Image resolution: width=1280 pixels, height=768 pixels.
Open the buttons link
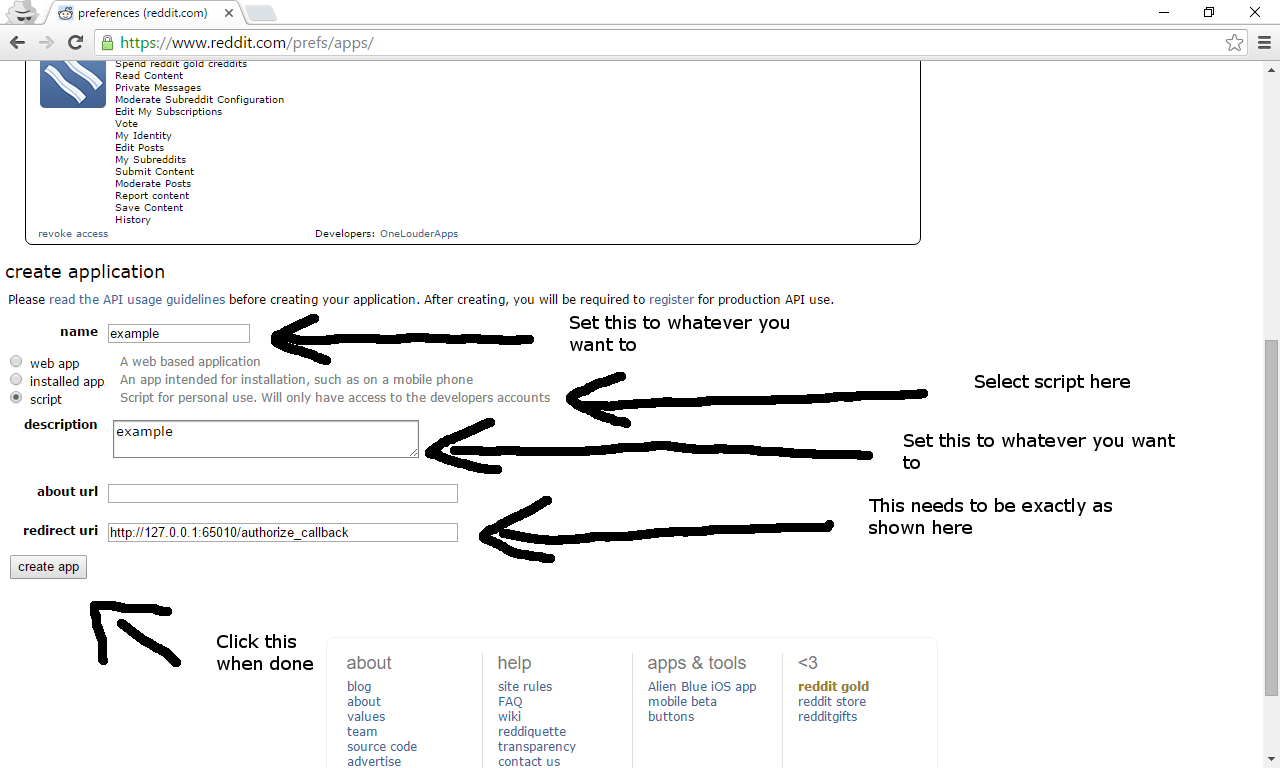coord(671,717)
